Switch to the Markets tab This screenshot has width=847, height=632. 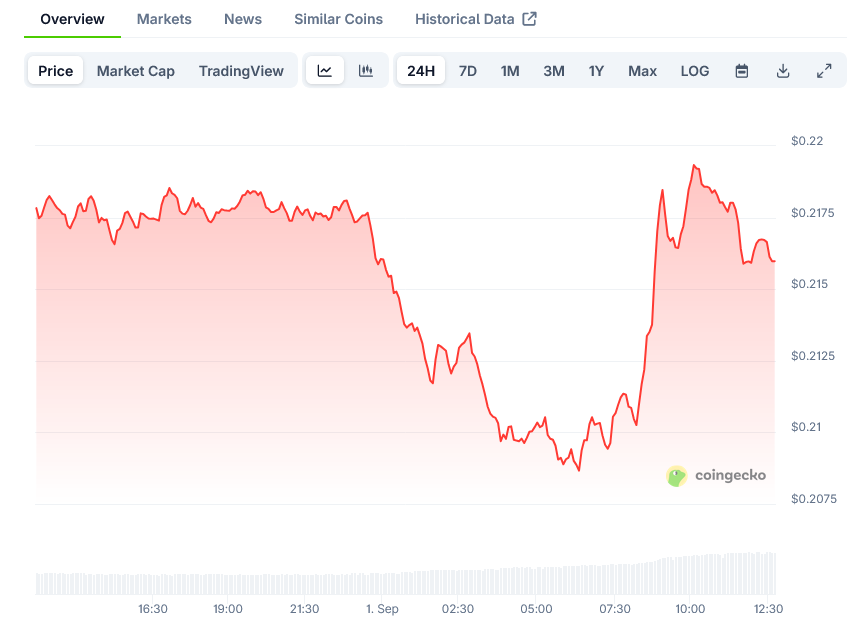pos(164,19)
